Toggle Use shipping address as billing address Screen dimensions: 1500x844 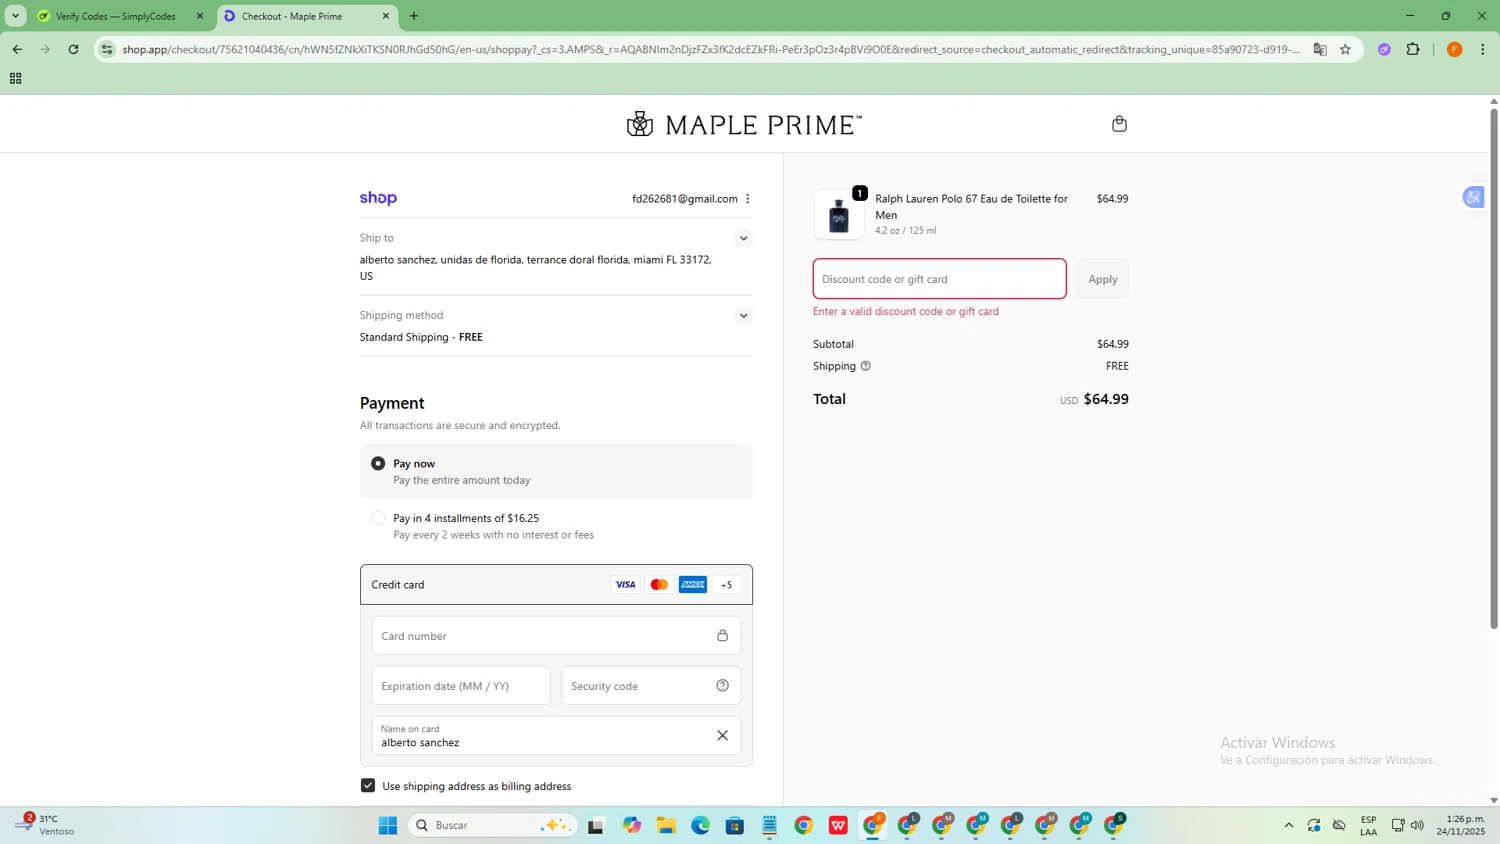click(368, 786)
